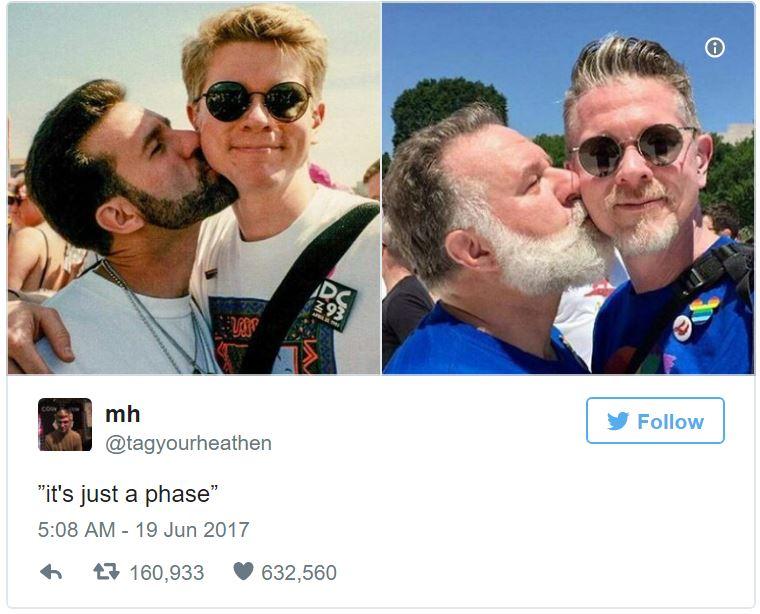The height and width of the screenshot is (614, 760).
Task: Click the Twitter bird icon in Follow
Action: point(618,421)
